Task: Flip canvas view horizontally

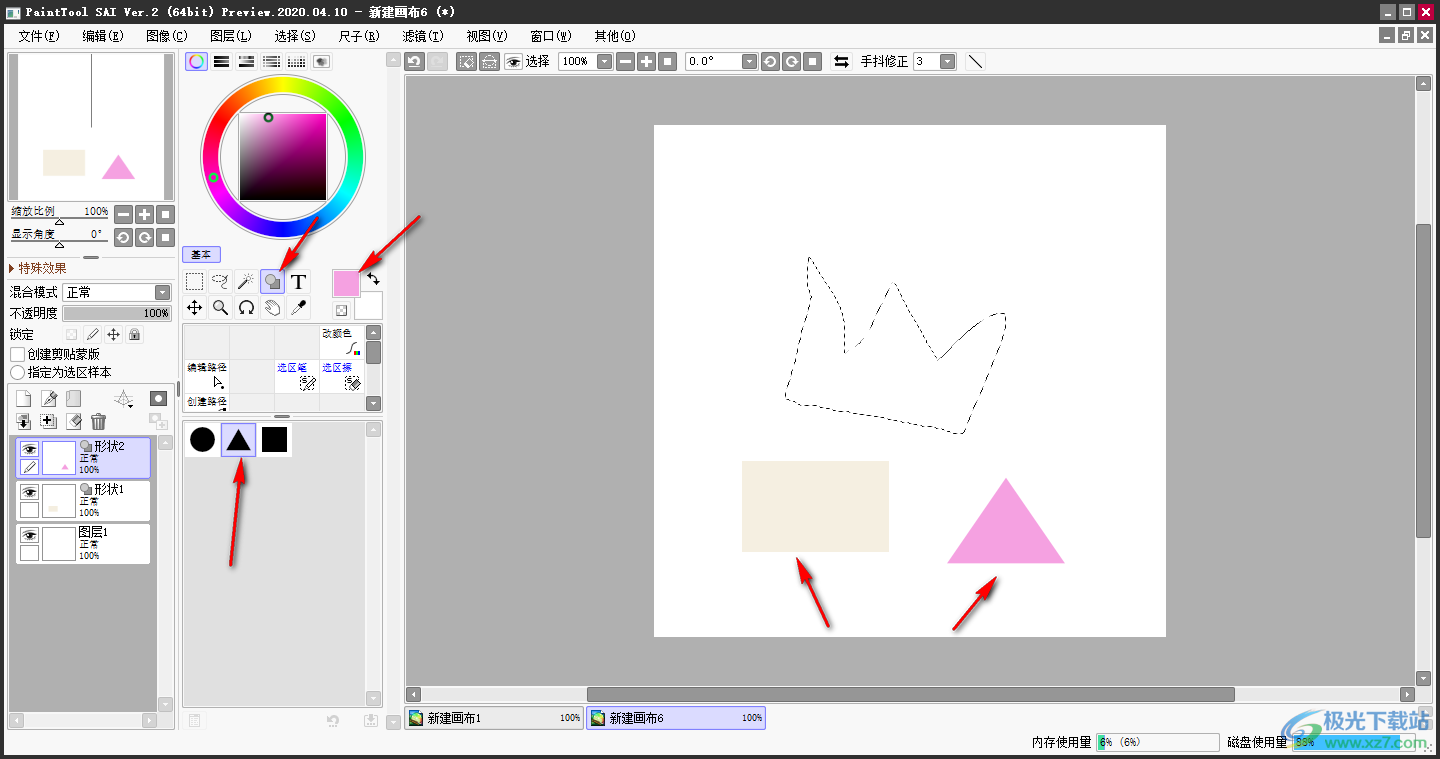Action: (x=841, y=61)
